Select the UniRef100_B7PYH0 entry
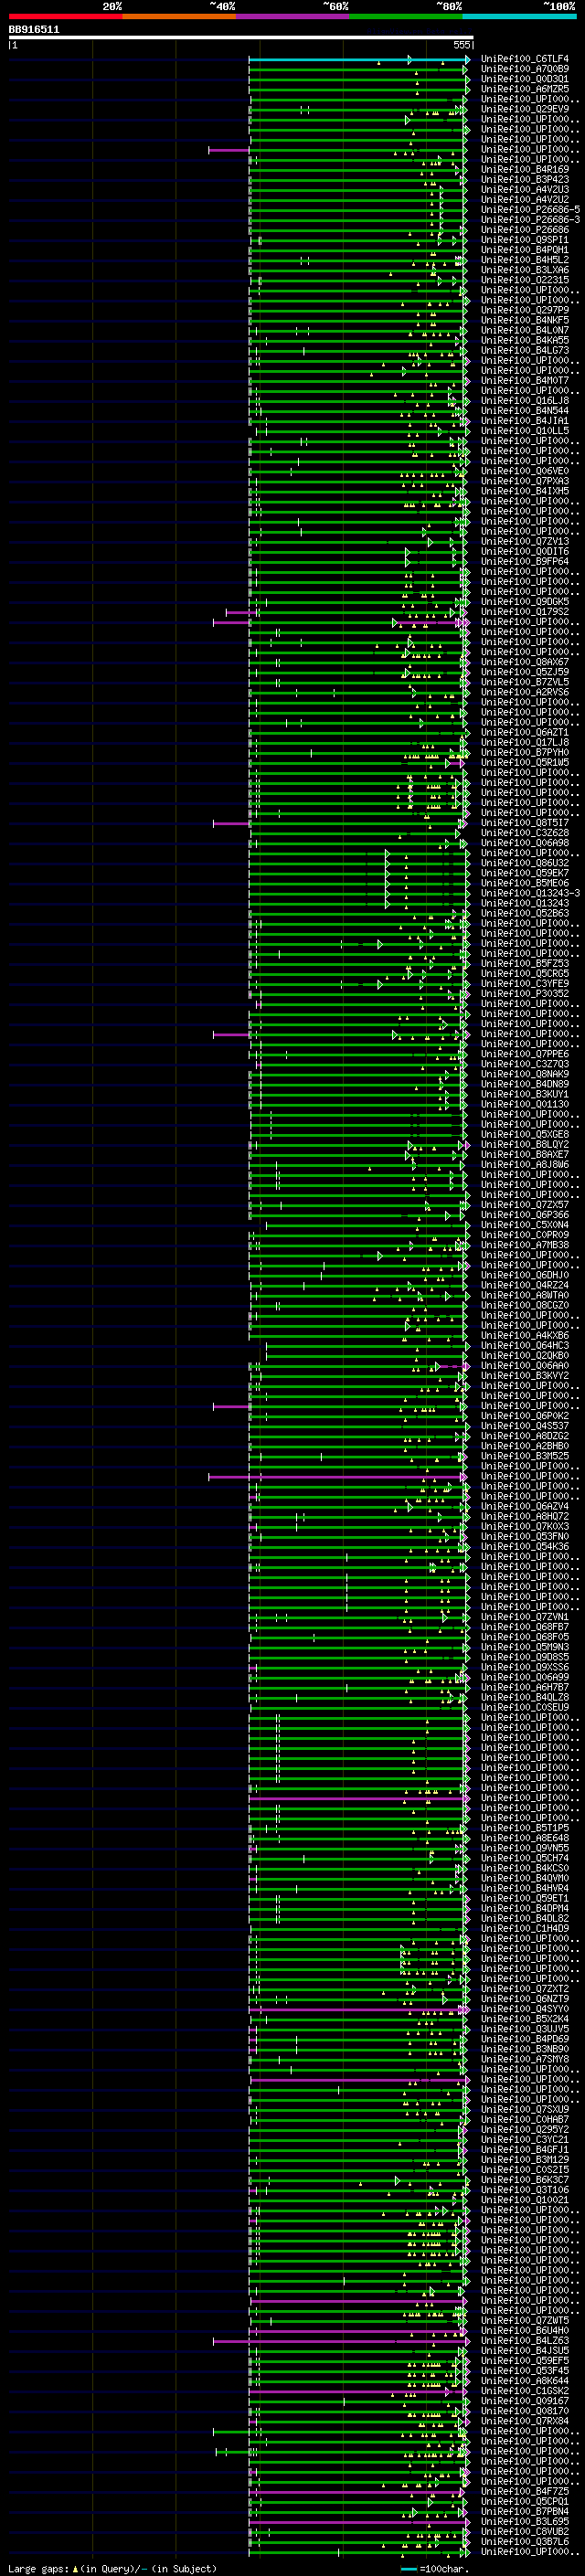The width and height of the screenshot is (585, 2576). [525, 753]
